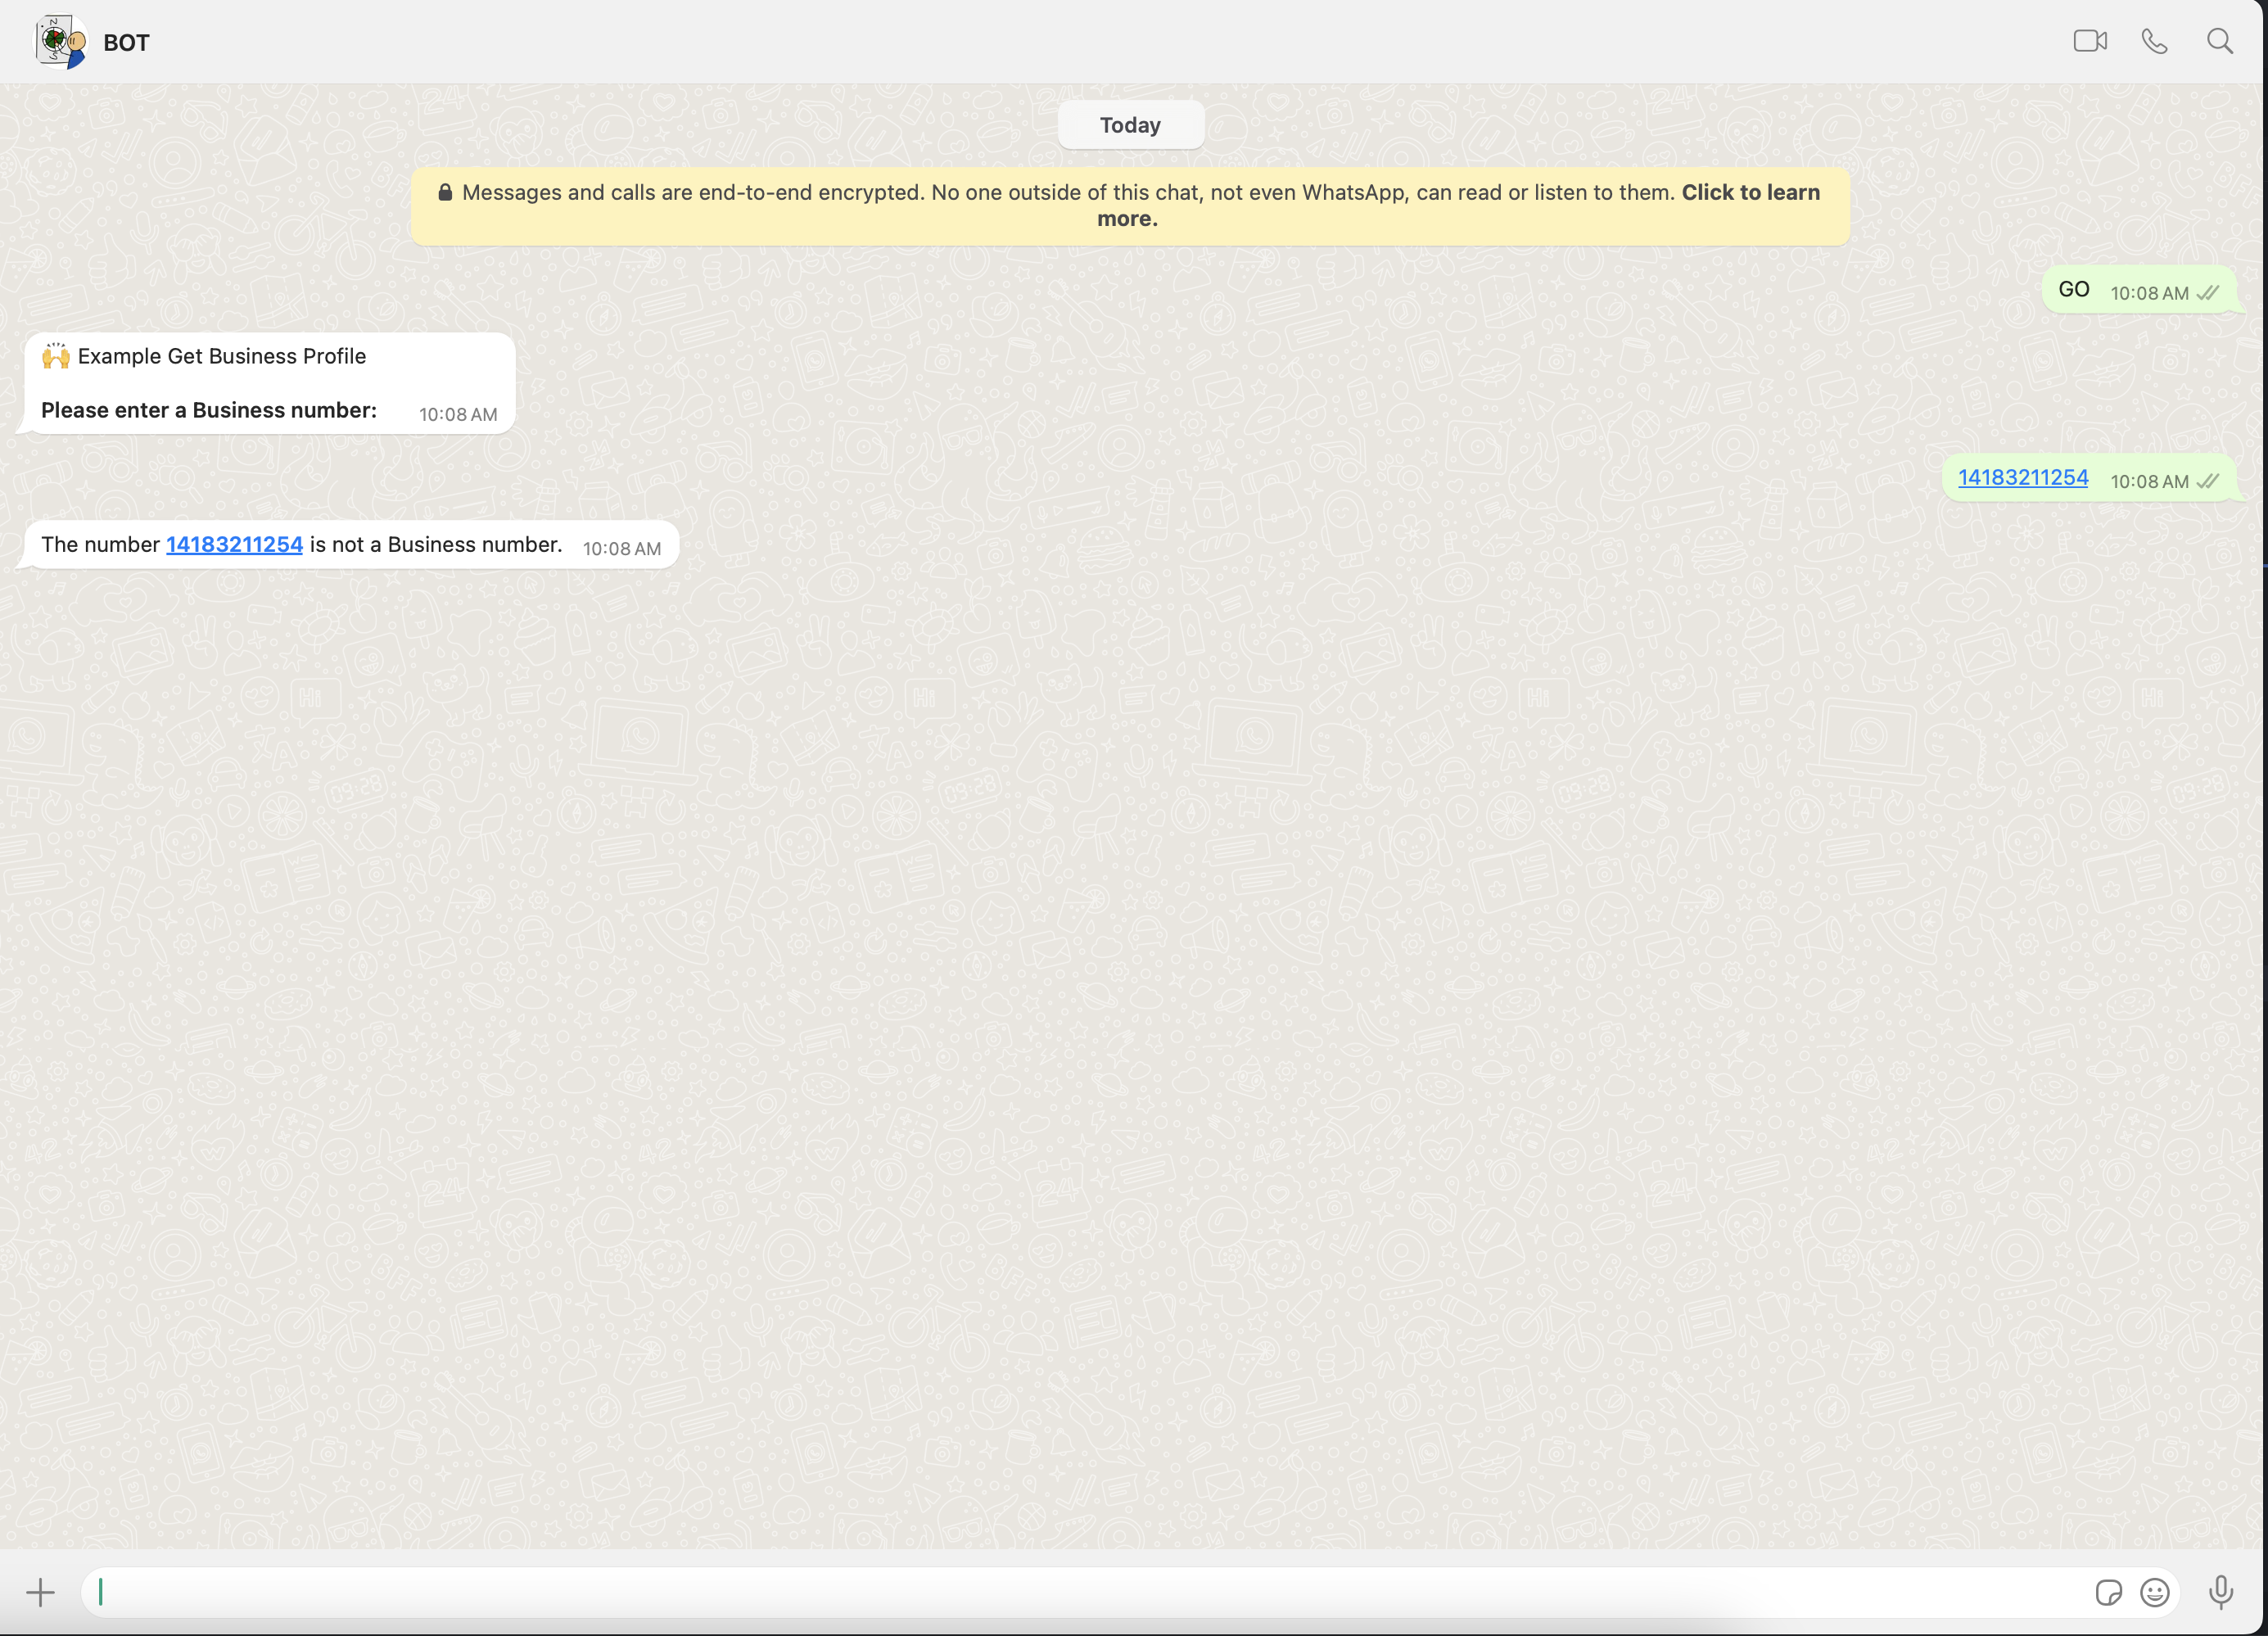Open phone number link in bot reply
This screenshot has height=1636, width=2268.
click(234, 545)
